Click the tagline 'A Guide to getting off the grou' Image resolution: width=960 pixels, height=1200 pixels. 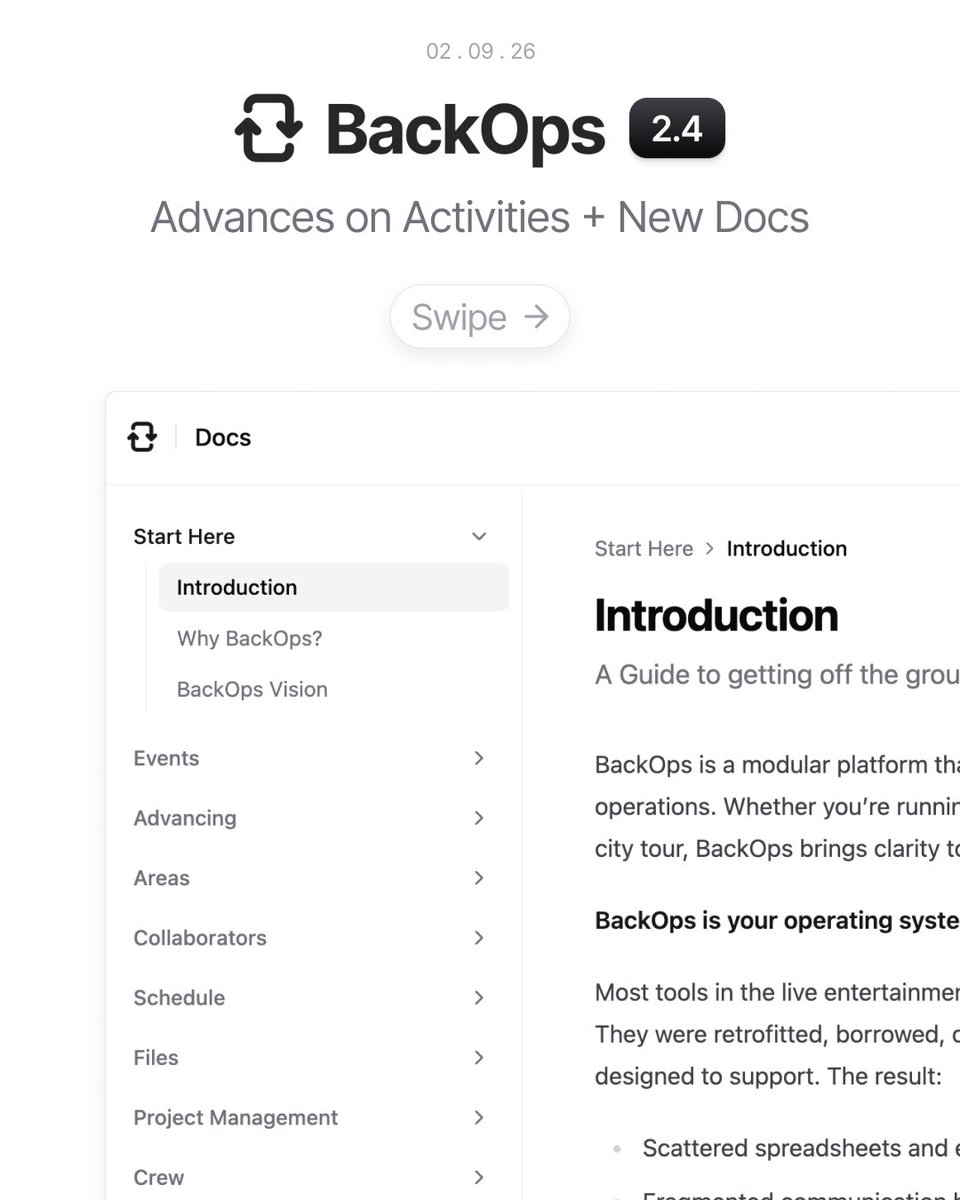(x=777, y=675)
